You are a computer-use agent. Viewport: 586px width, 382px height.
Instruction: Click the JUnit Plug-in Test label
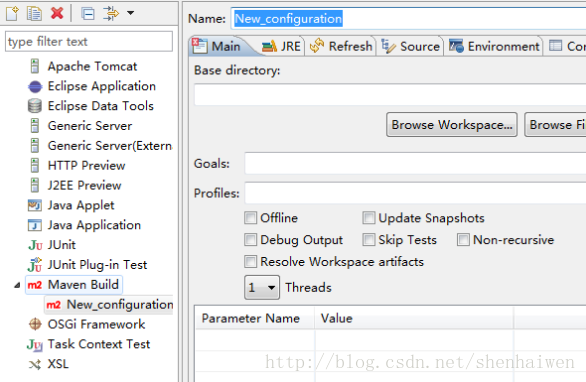[97, 265]
